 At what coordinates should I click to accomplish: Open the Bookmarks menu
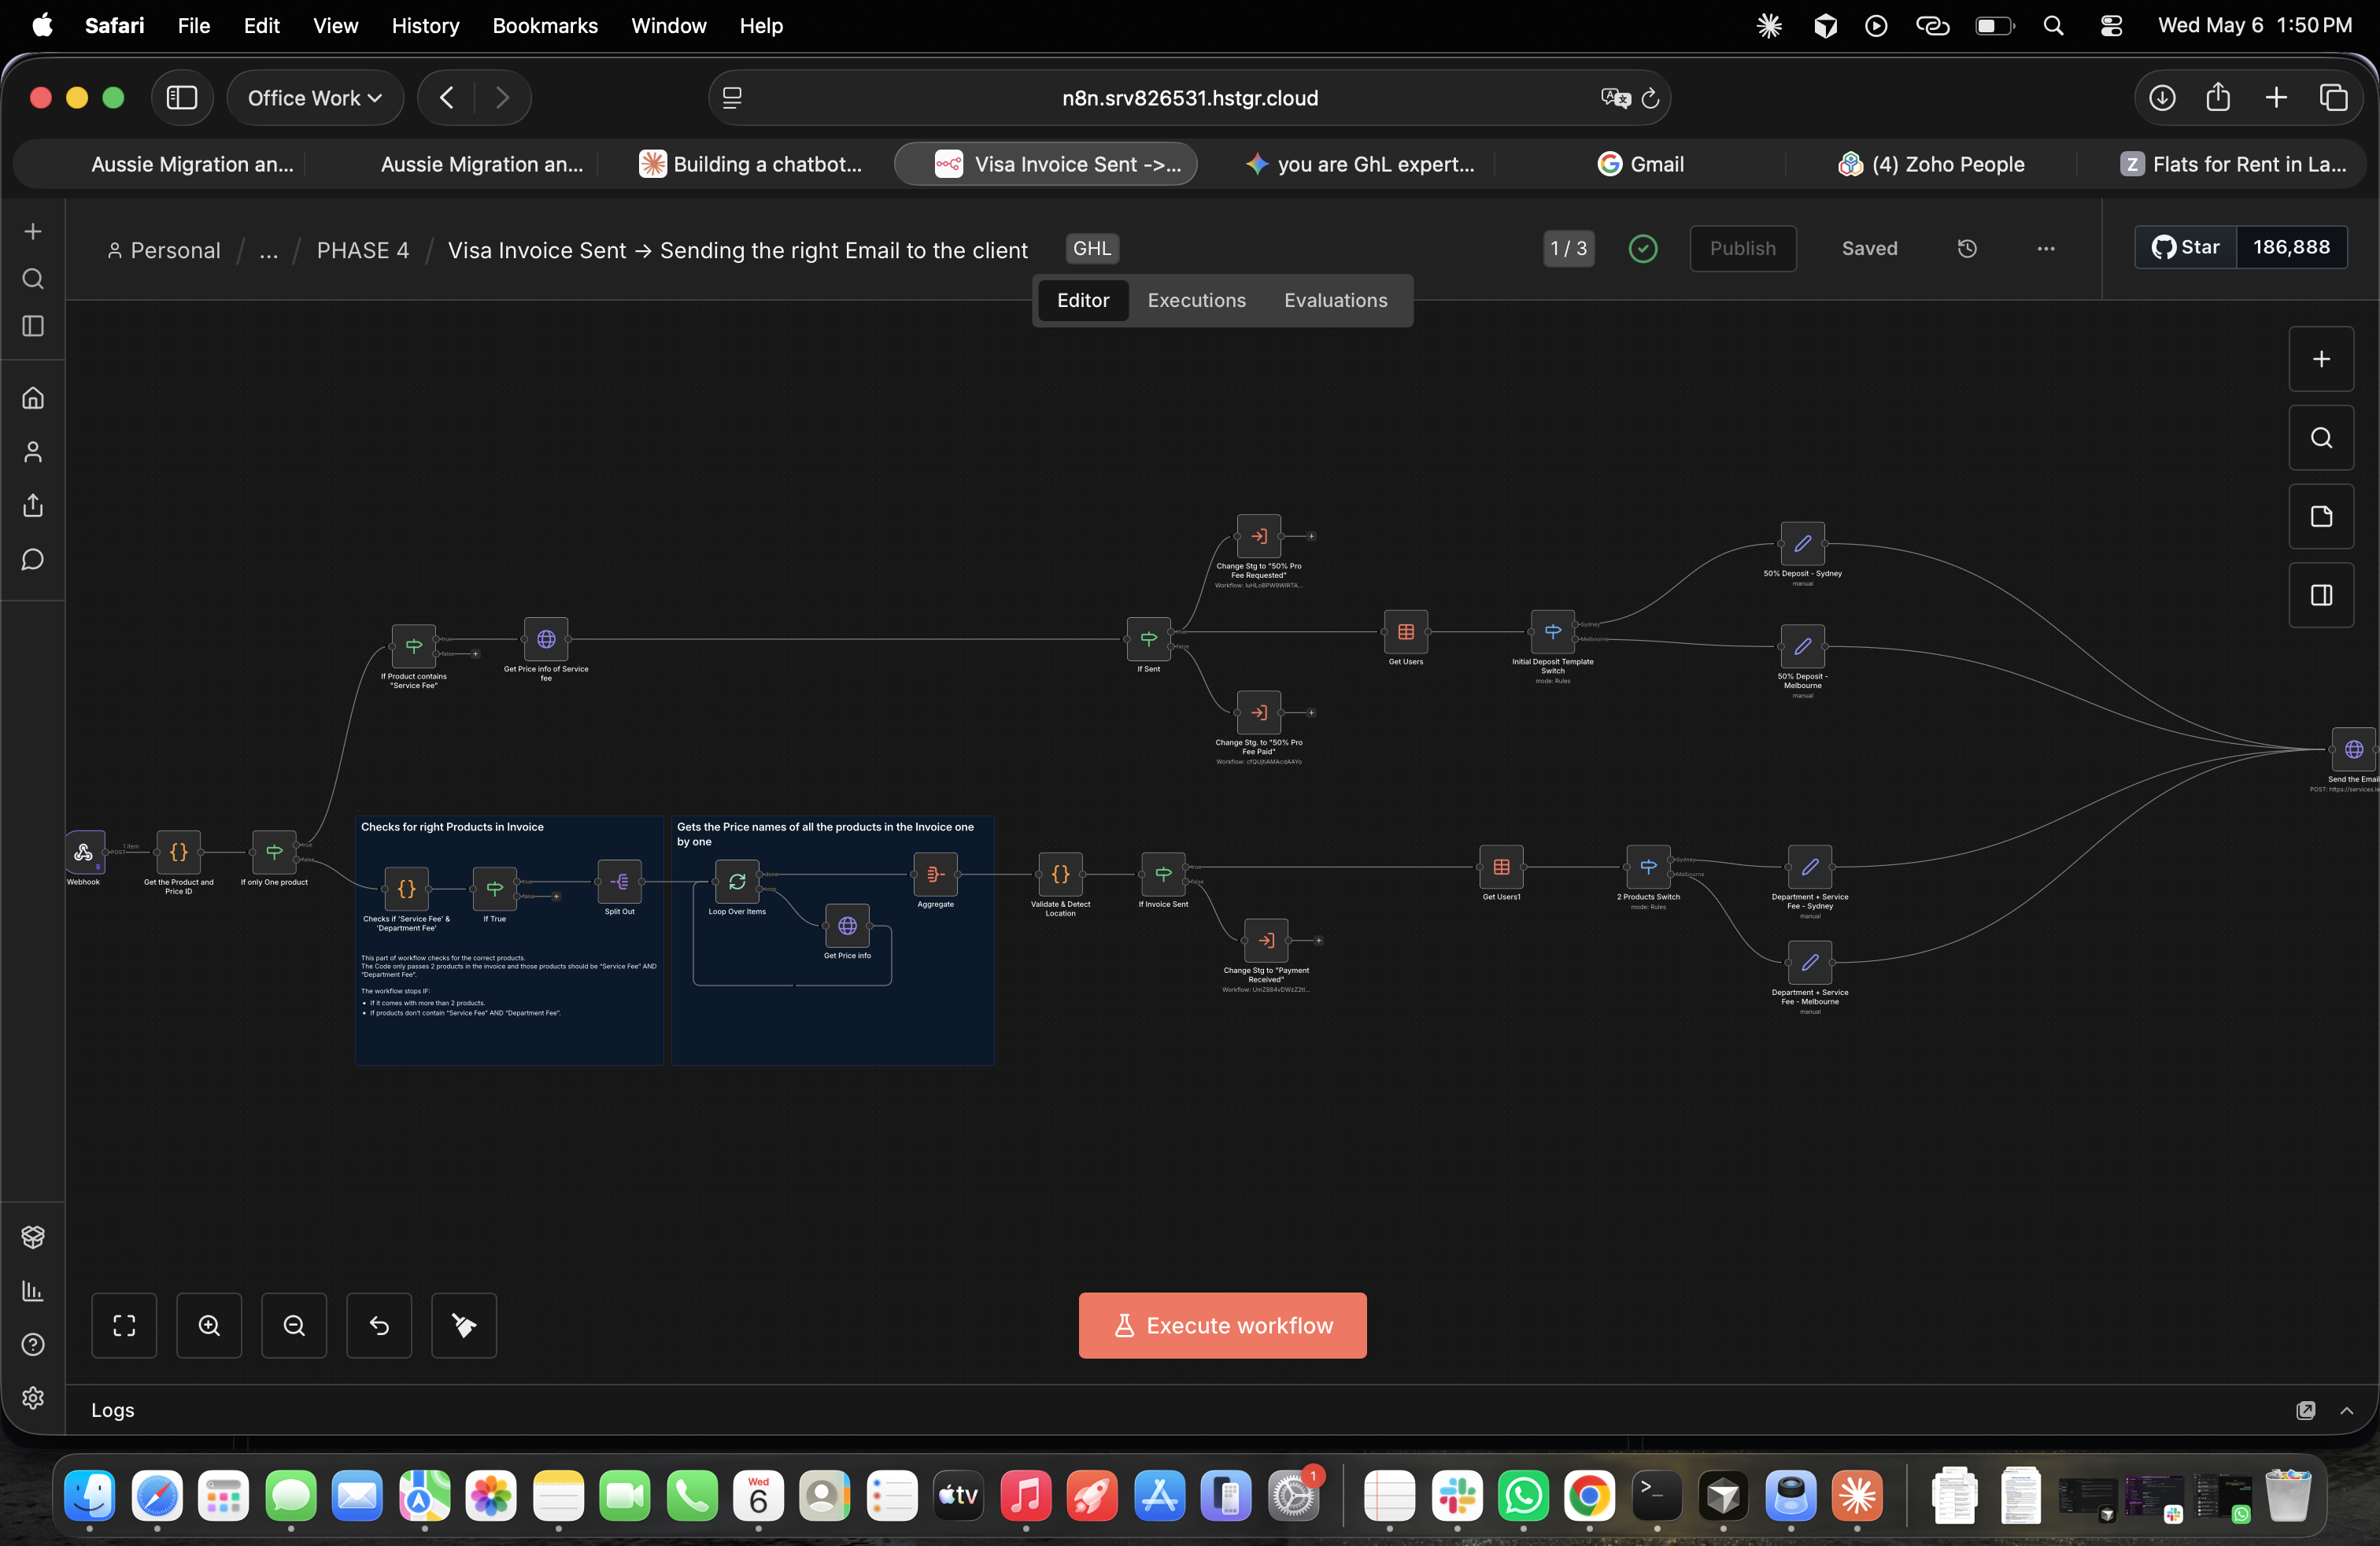coord(545,25)
